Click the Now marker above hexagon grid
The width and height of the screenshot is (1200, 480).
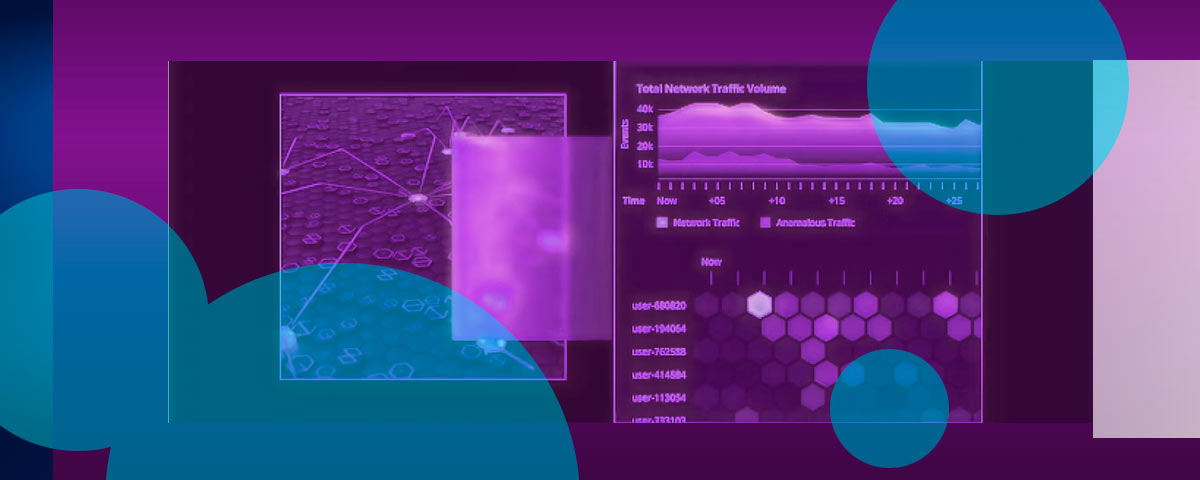point(711,262)
